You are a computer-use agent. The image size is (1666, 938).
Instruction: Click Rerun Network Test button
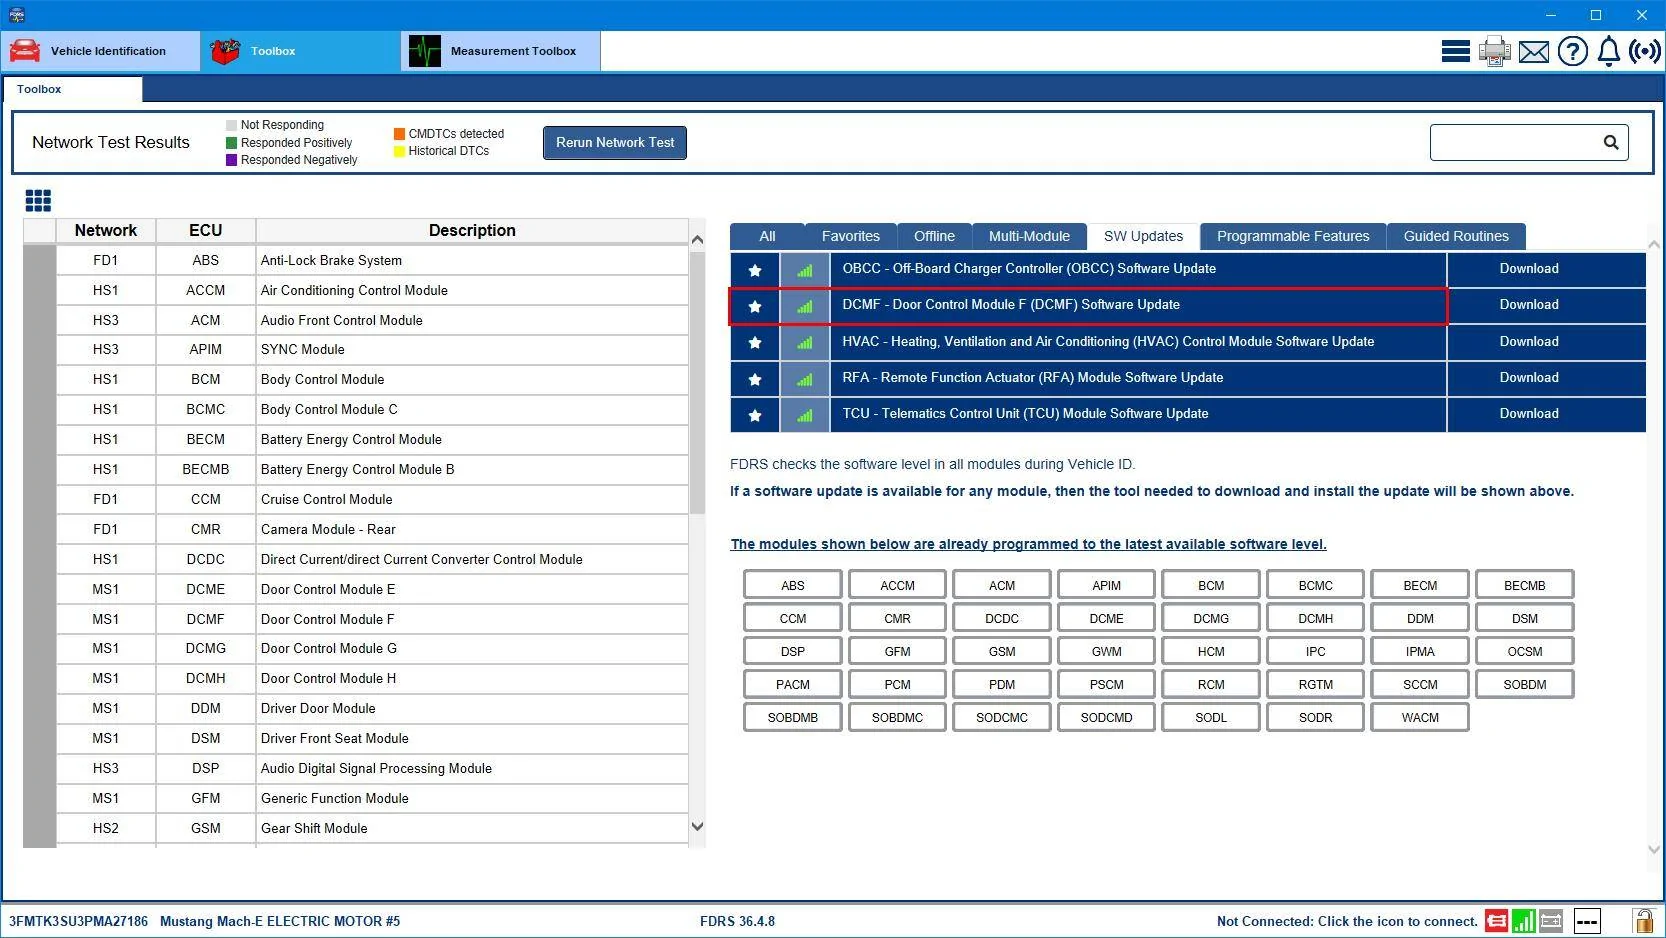point(615,143)
